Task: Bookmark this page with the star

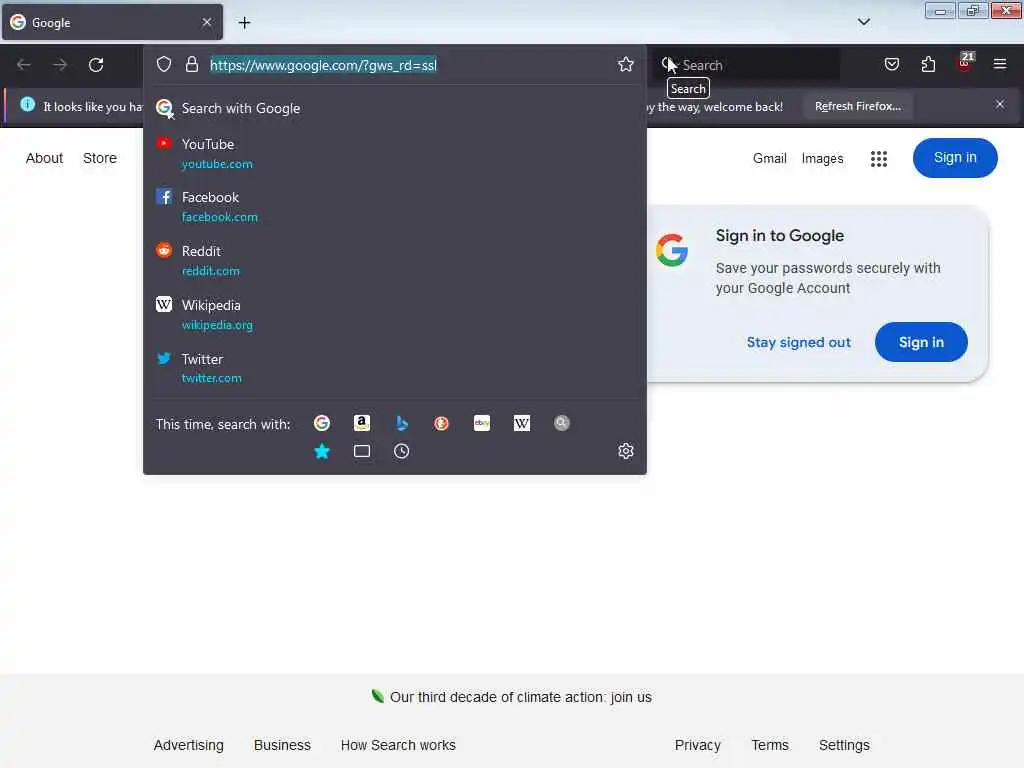Action: click(x=626, y=64)
